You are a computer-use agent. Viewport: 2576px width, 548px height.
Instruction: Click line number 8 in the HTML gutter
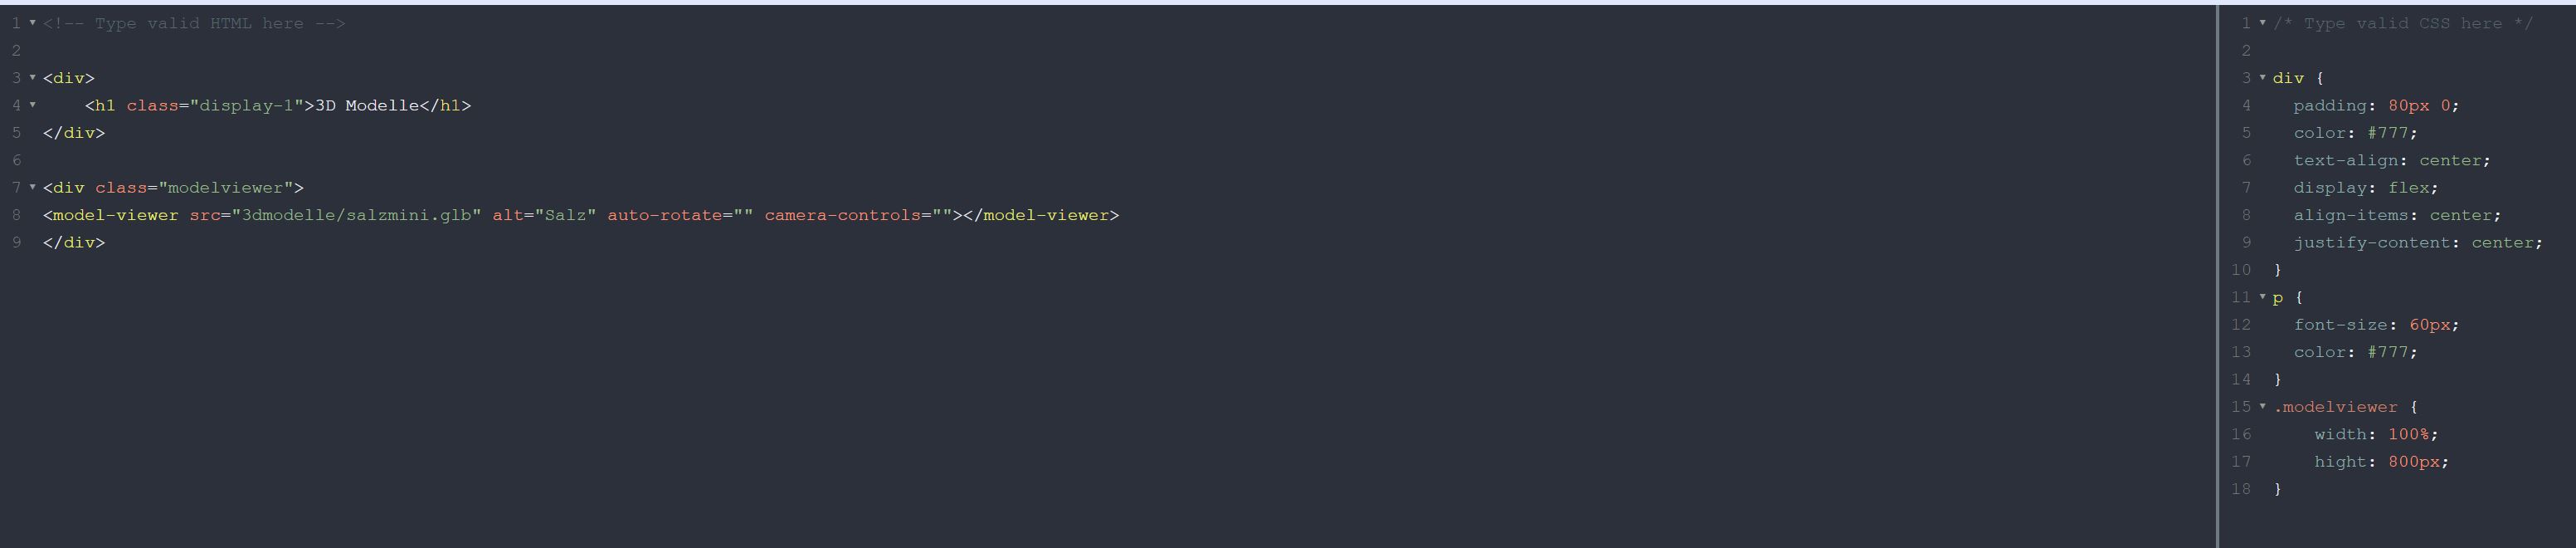click(16, 216)
